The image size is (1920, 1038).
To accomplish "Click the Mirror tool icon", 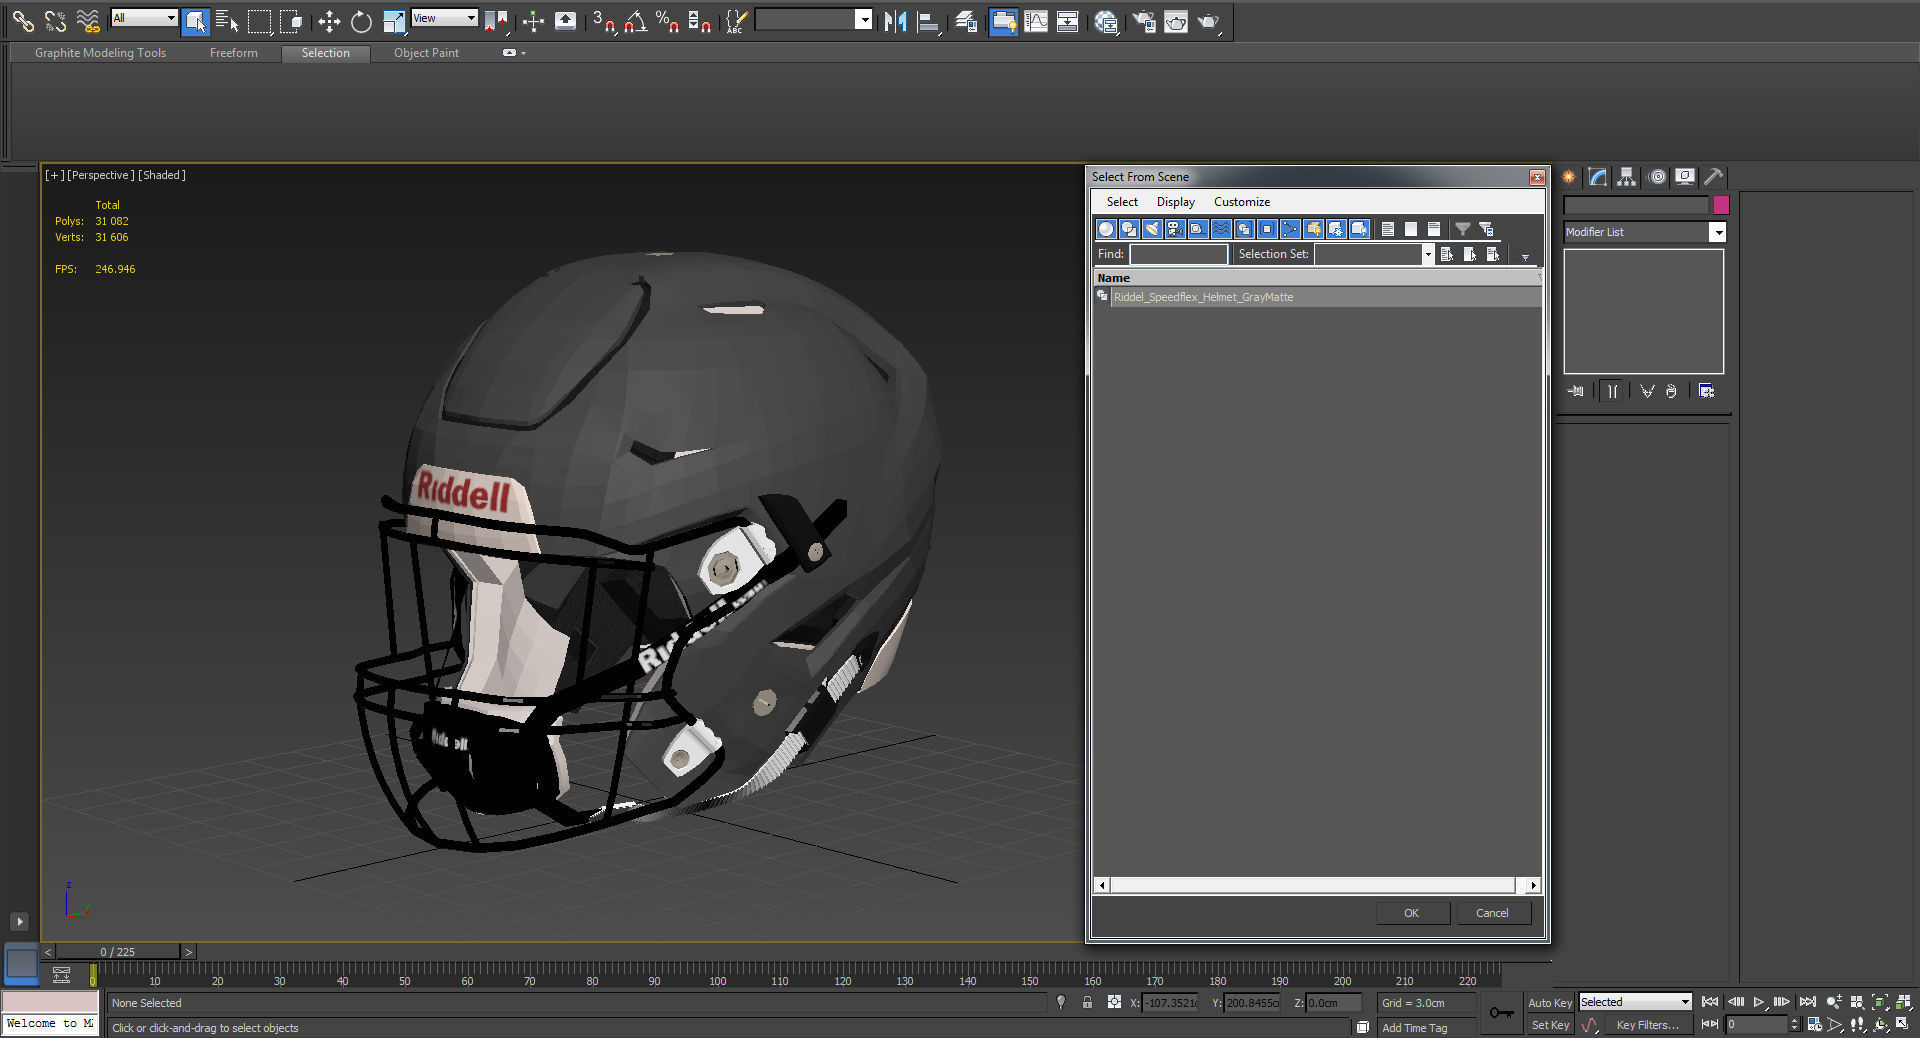I will 895,21.
